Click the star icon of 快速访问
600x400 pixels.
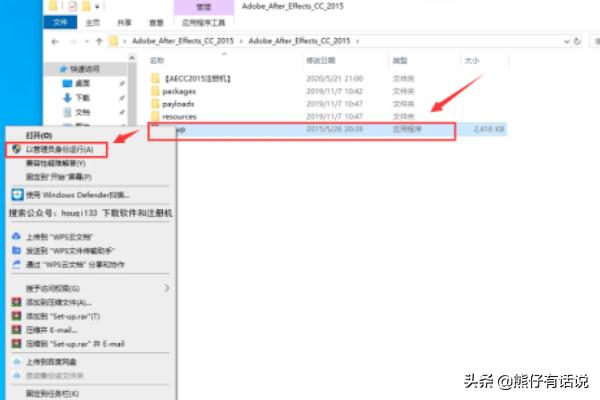(x=64, y=69)
